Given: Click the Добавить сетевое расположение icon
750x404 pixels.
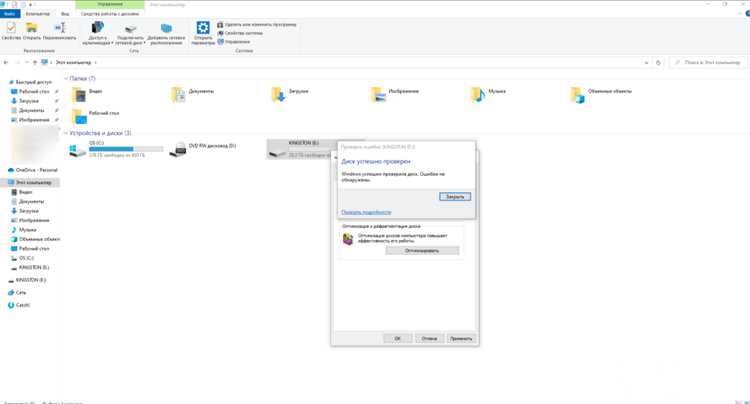Looking at the screenshot, I should [166, 28].
